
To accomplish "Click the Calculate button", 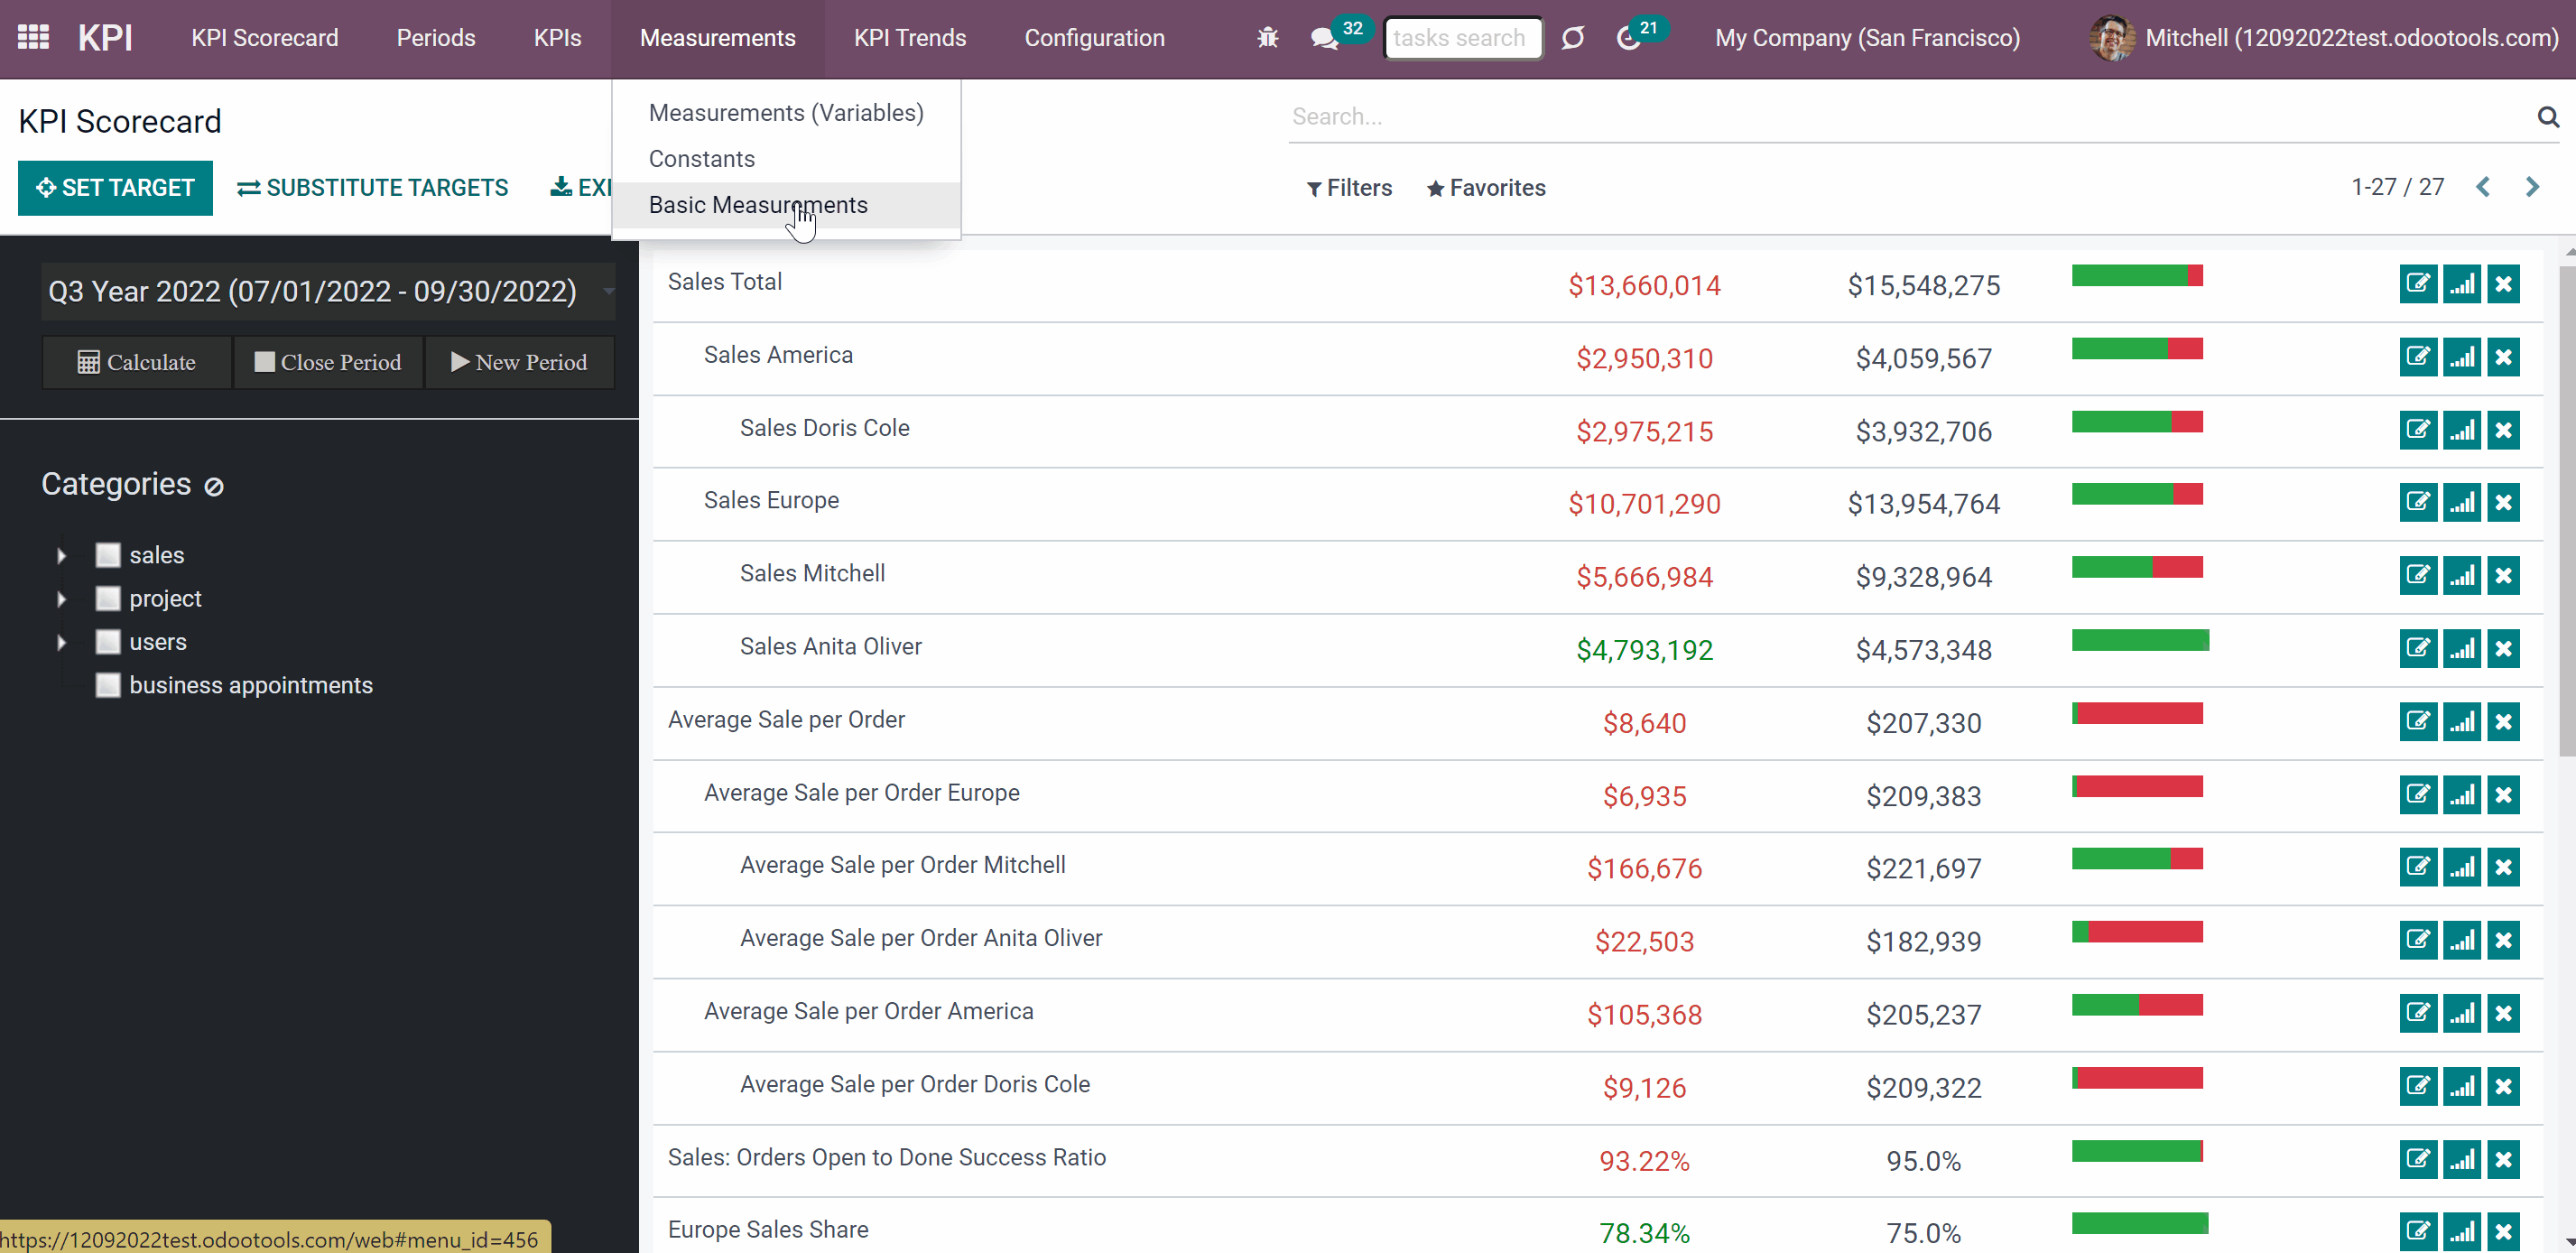I will click(137, 362).
